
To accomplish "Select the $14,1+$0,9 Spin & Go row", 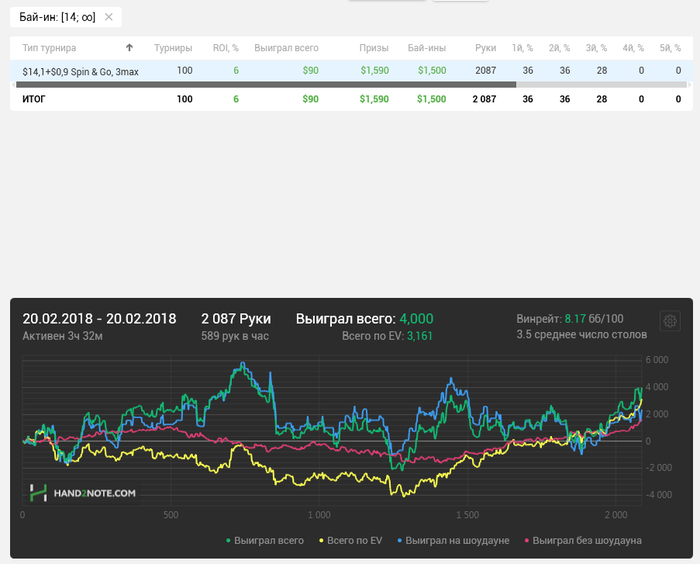I will [x=81, y=71].
